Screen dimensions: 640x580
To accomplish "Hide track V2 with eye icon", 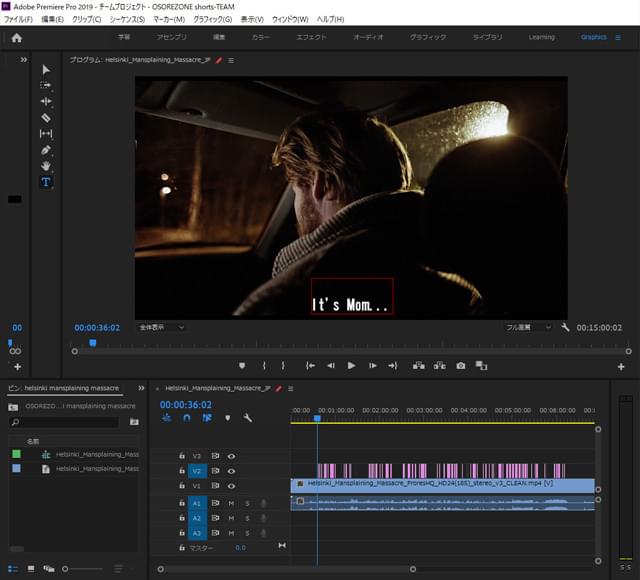I will (231, 470).
